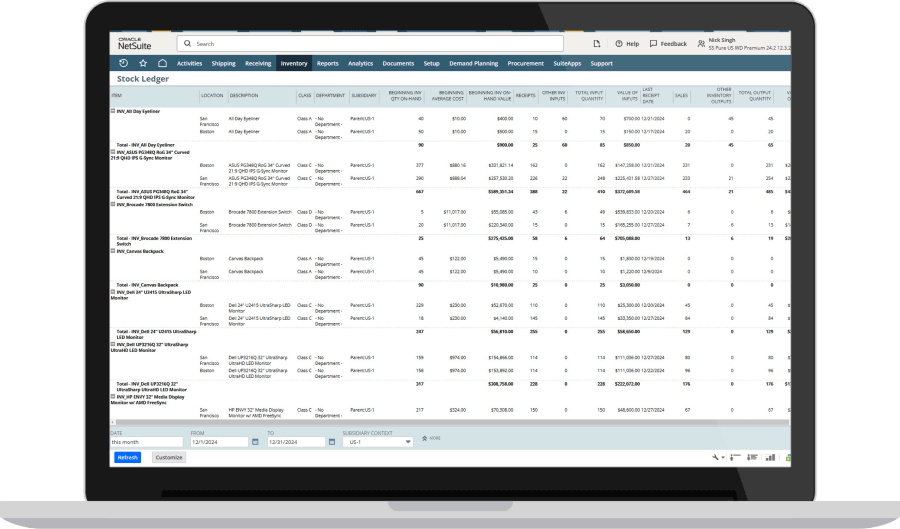Screen dimensions: 900x529
Task: Click the $375,425.00 Brocade total value
Action: click(x=501, y=238)
